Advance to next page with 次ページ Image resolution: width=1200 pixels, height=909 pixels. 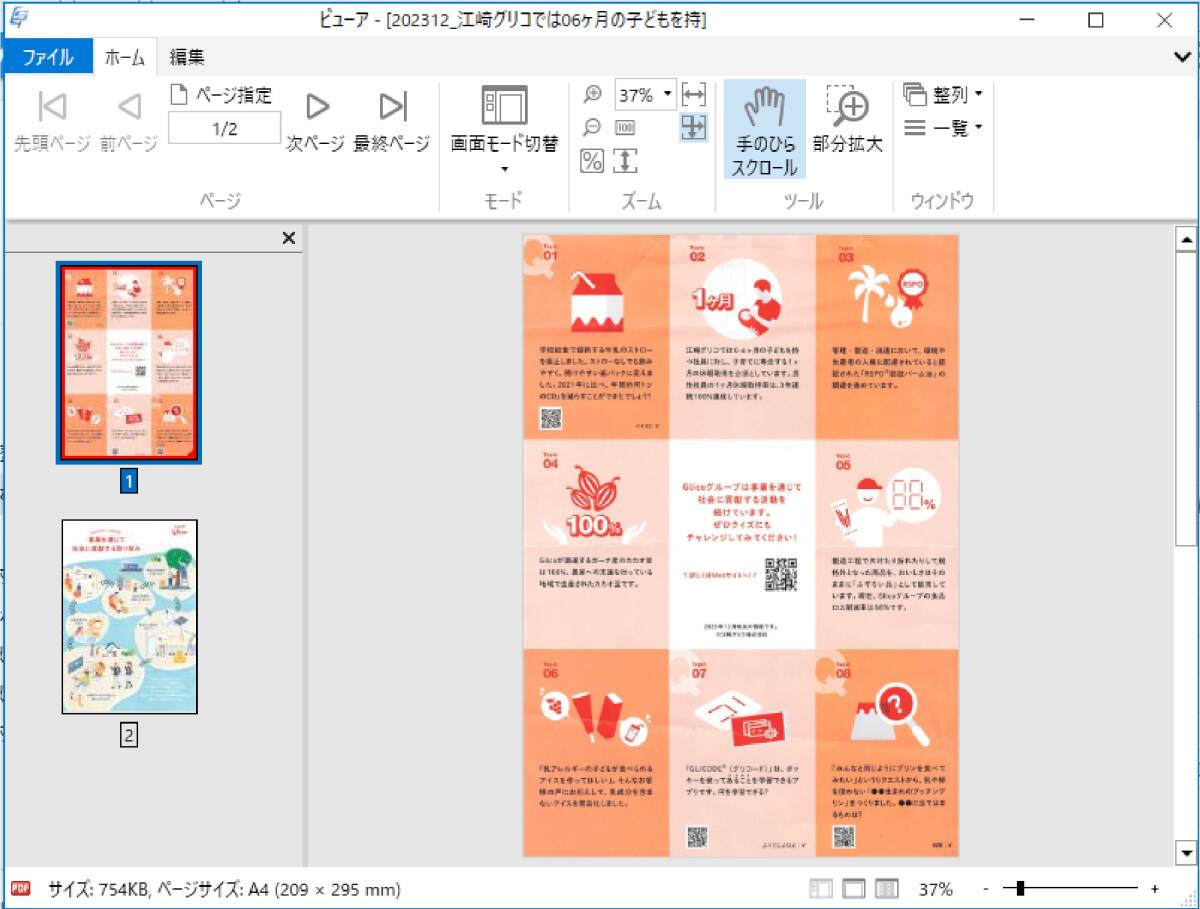316,121
